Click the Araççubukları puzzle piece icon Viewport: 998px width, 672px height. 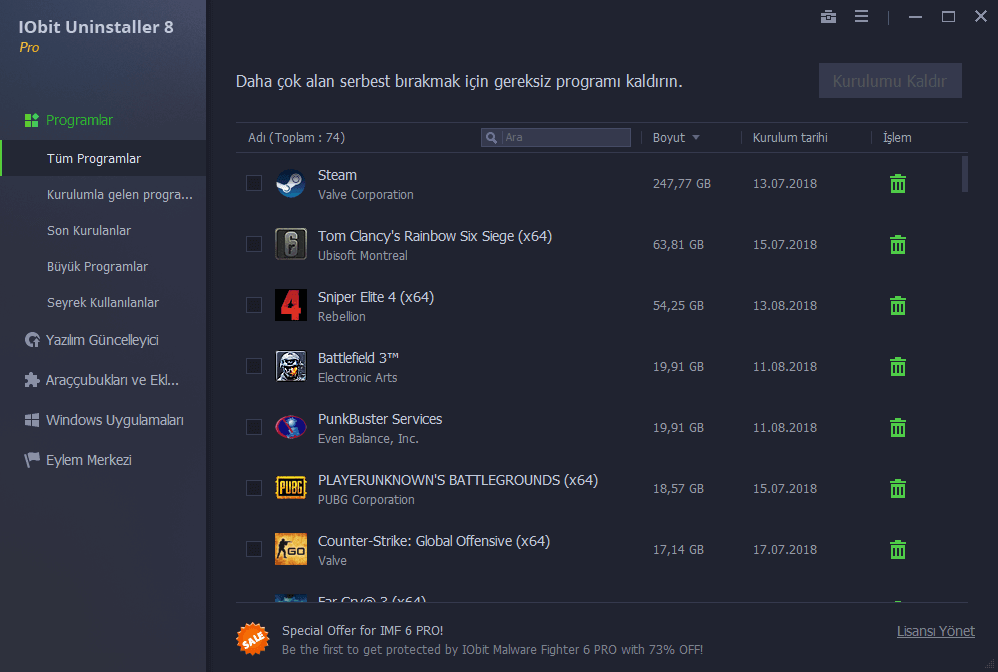32,380
